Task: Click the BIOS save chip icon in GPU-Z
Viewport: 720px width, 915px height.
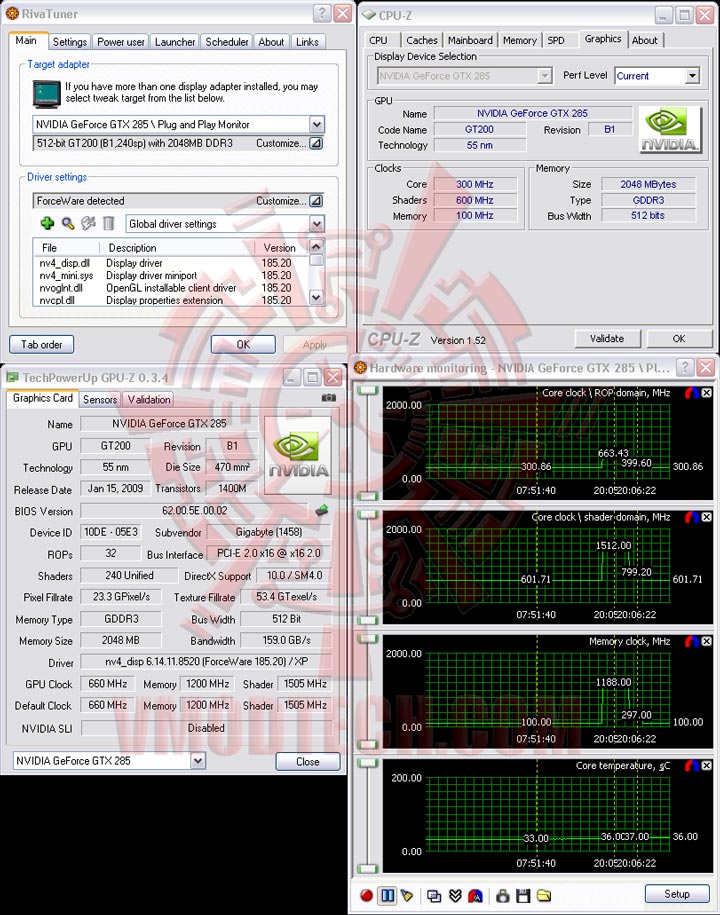Action: (321, 511)
